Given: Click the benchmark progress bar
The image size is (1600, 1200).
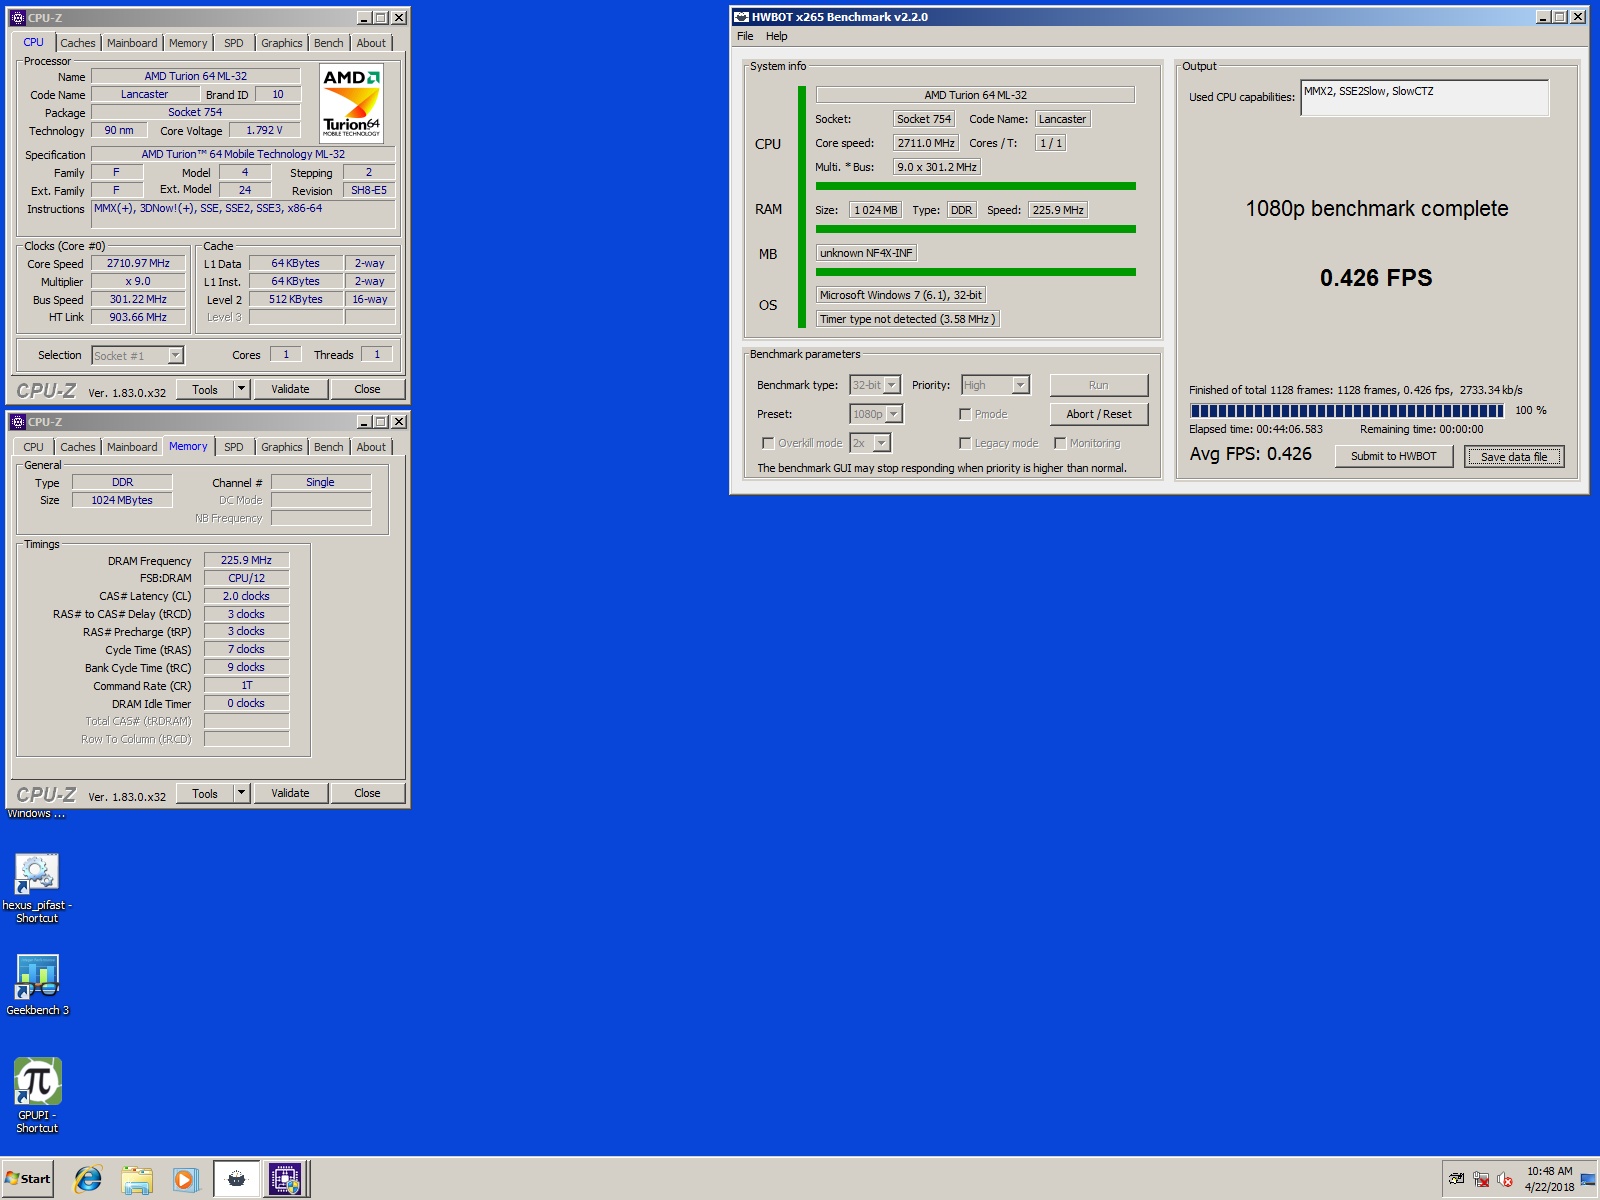Looking at the screenshot, I should (1346, 410).
